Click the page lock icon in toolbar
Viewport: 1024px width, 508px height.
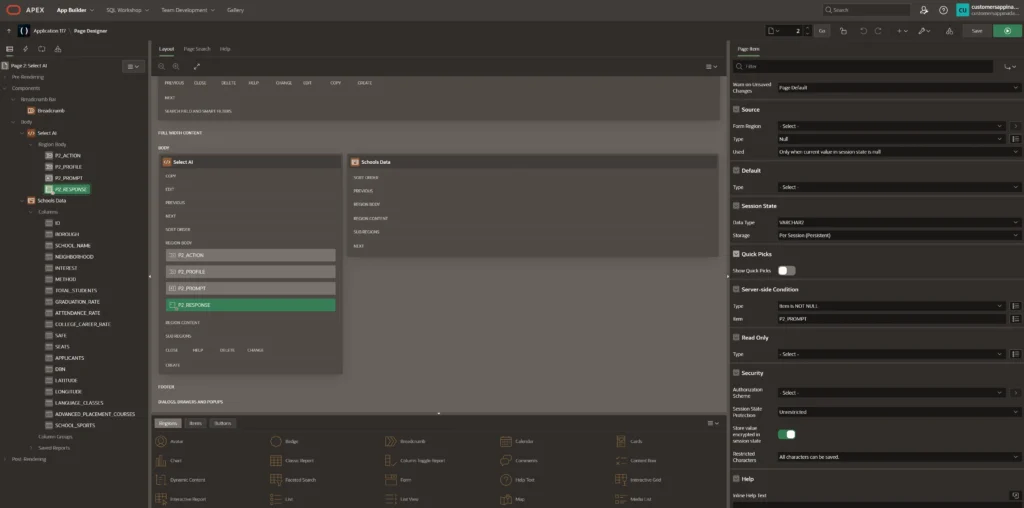842,31
